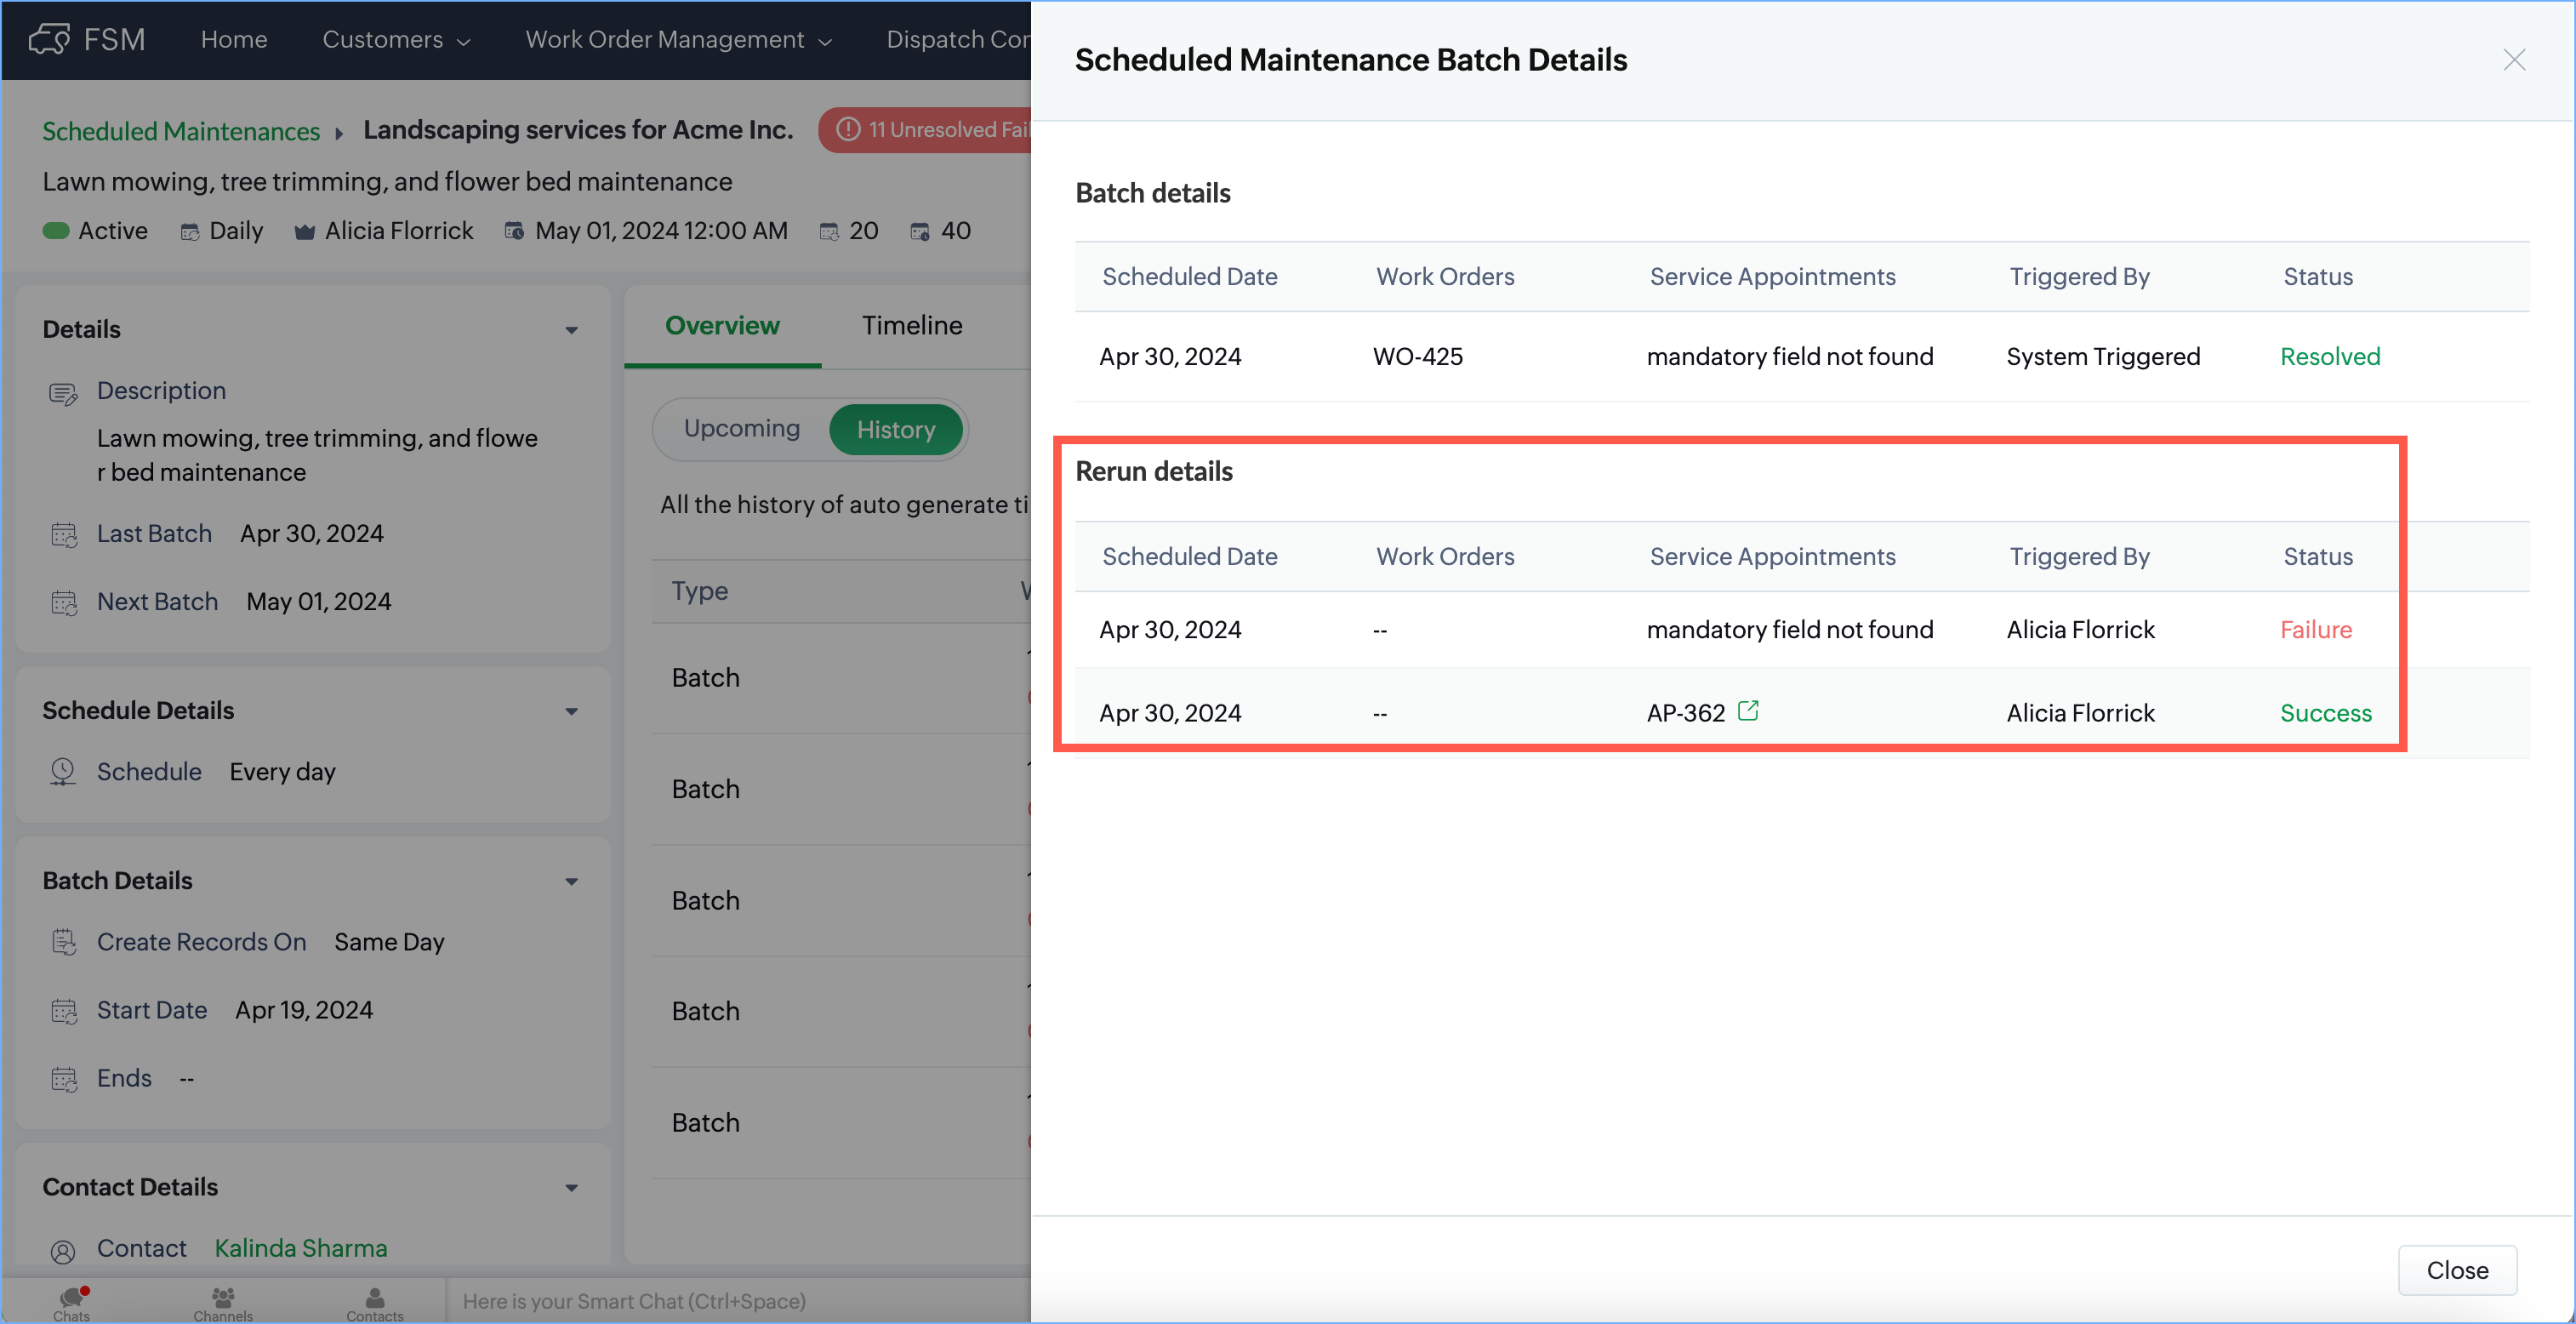Click the Type column header

click(700, 591)
